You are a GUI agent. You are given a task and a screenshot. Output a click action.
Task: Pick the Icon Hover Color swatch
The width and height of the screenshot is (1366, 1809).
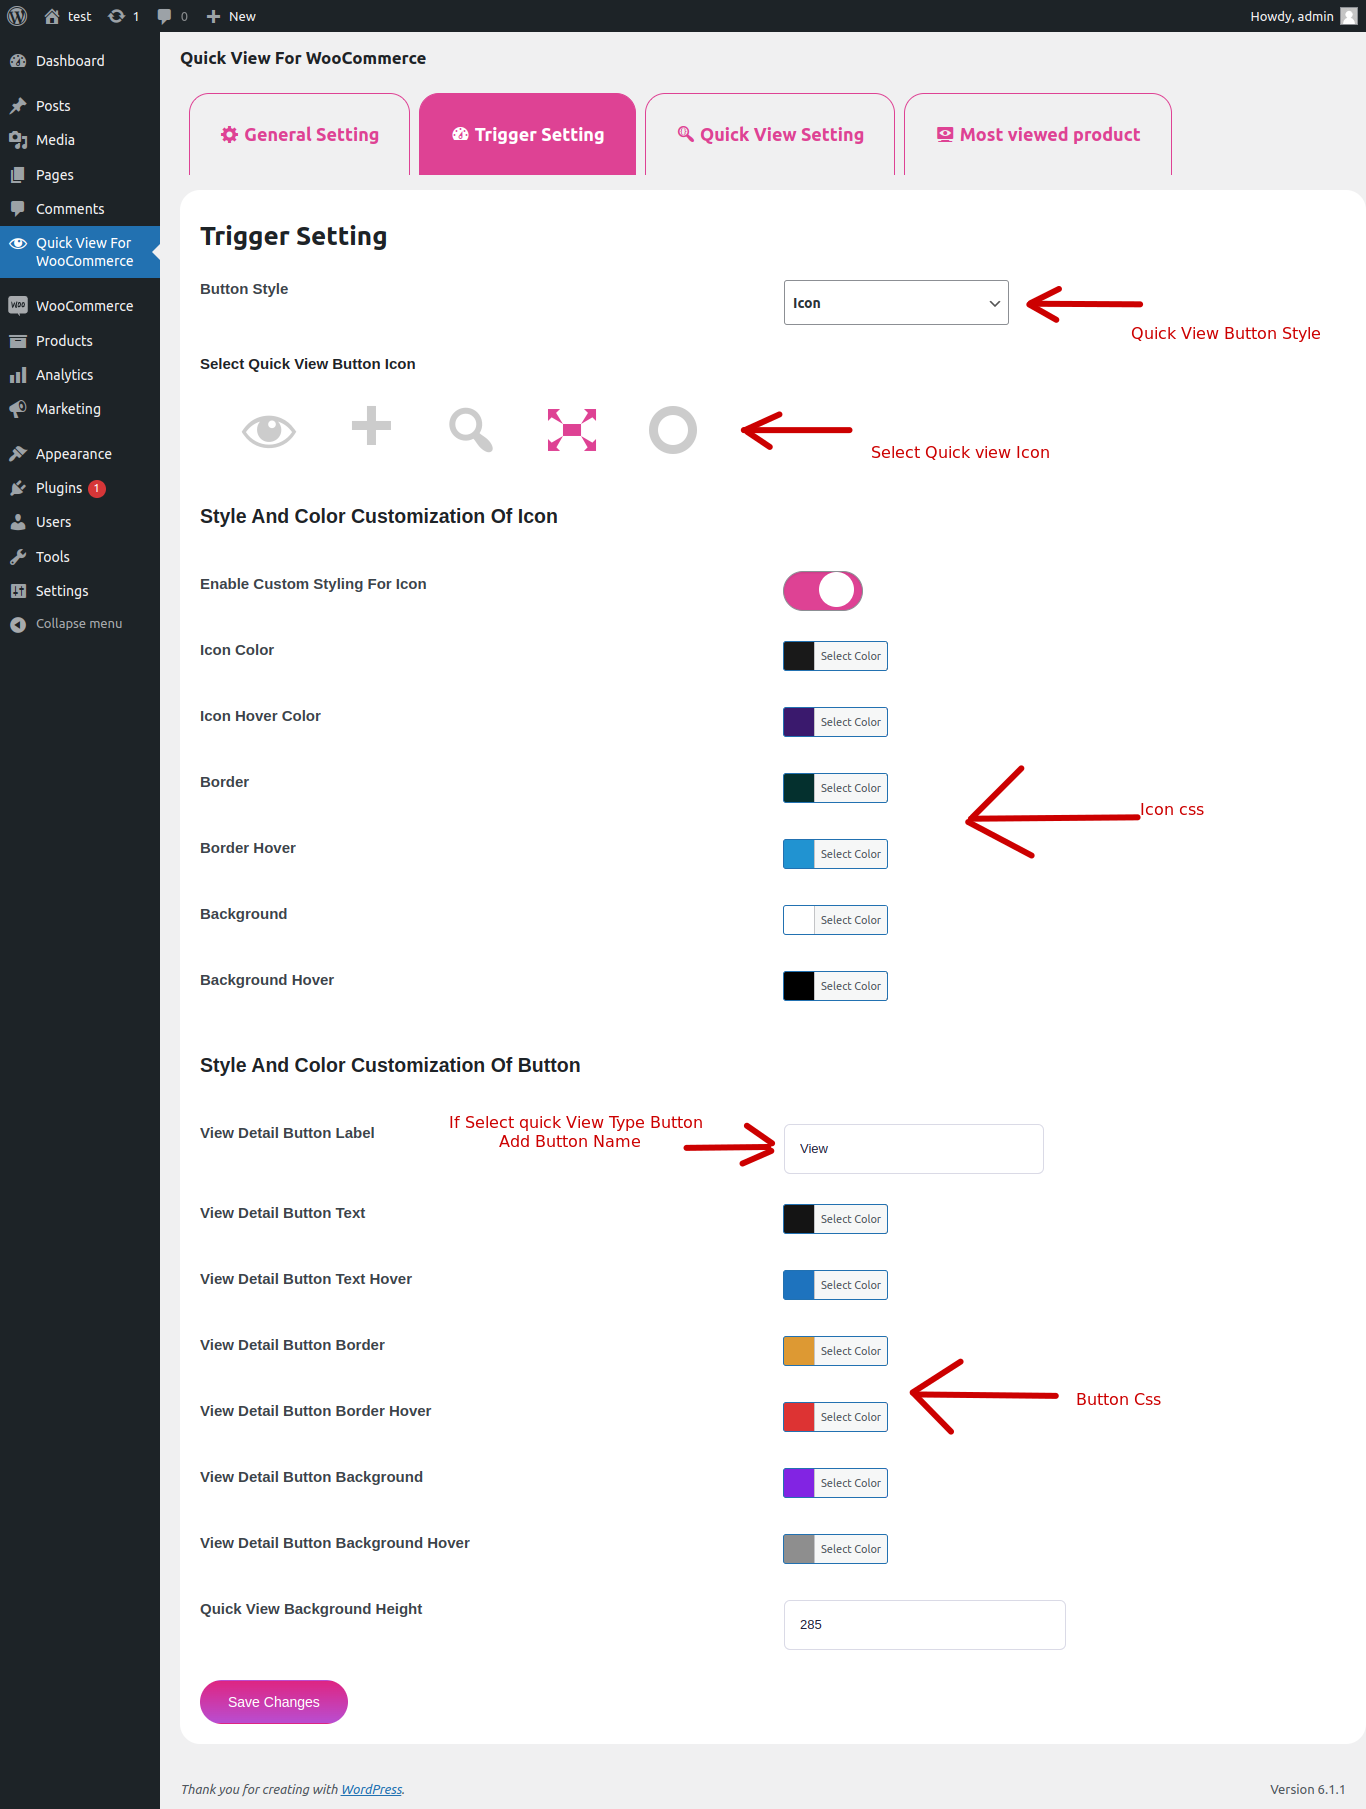[799, 722]
